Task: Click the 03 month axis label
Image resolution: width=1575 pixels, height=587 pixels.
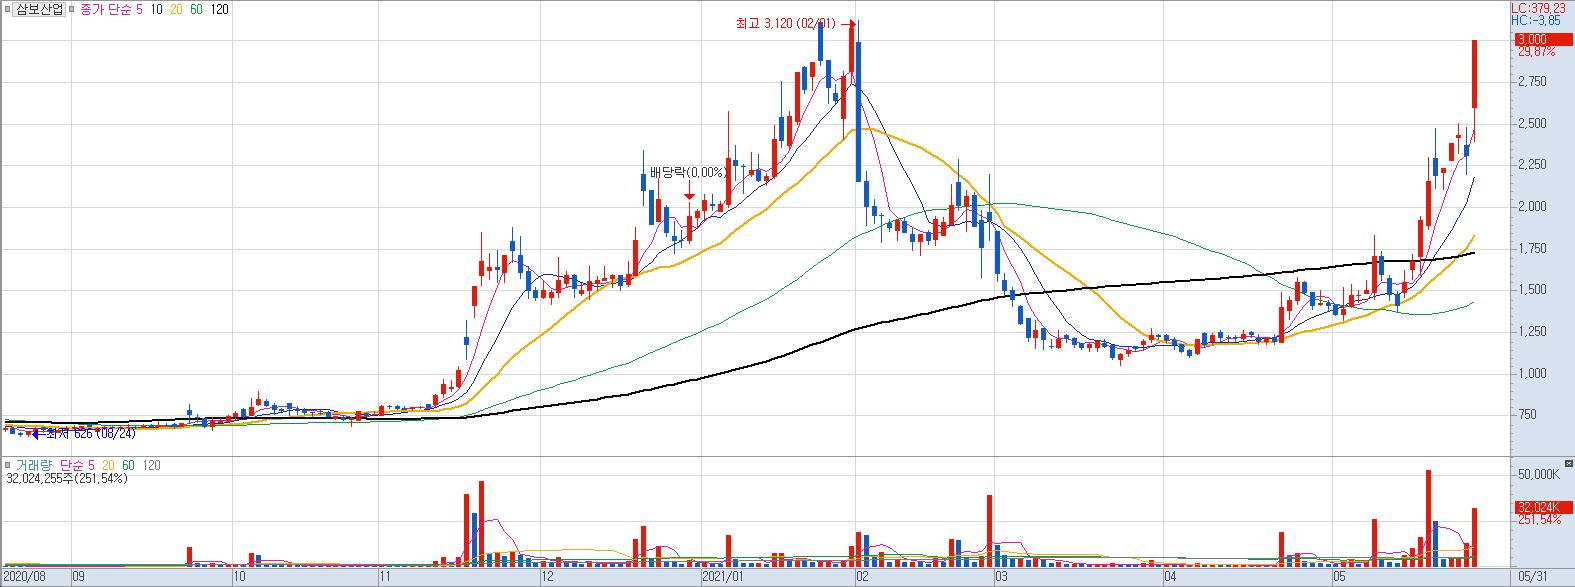Action: coord(999,577)
